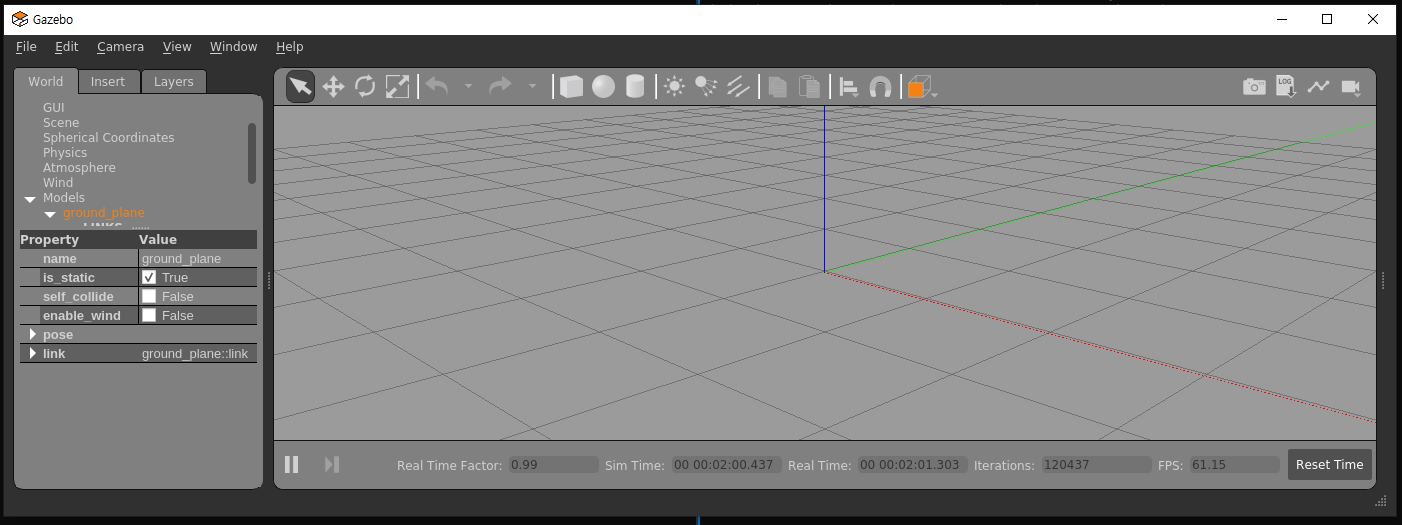Click the Iterations value field
The height and width of the screenshot is (525, 1402).
point(1096,465)
